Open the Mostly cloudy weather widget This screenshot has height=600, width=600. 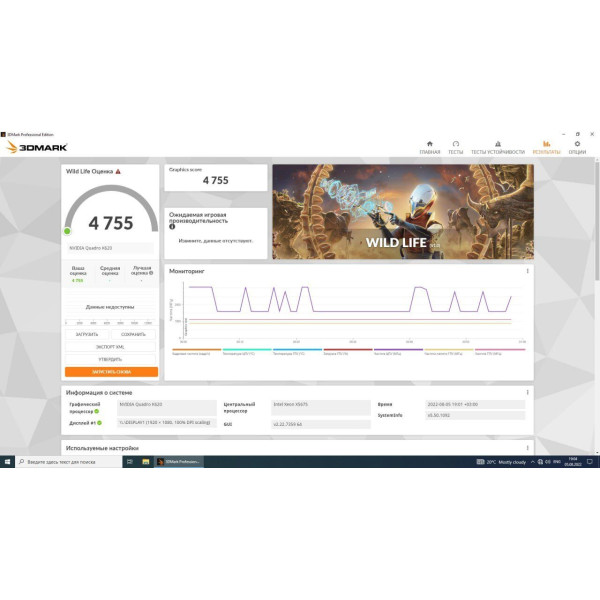(x=501, y=462)
